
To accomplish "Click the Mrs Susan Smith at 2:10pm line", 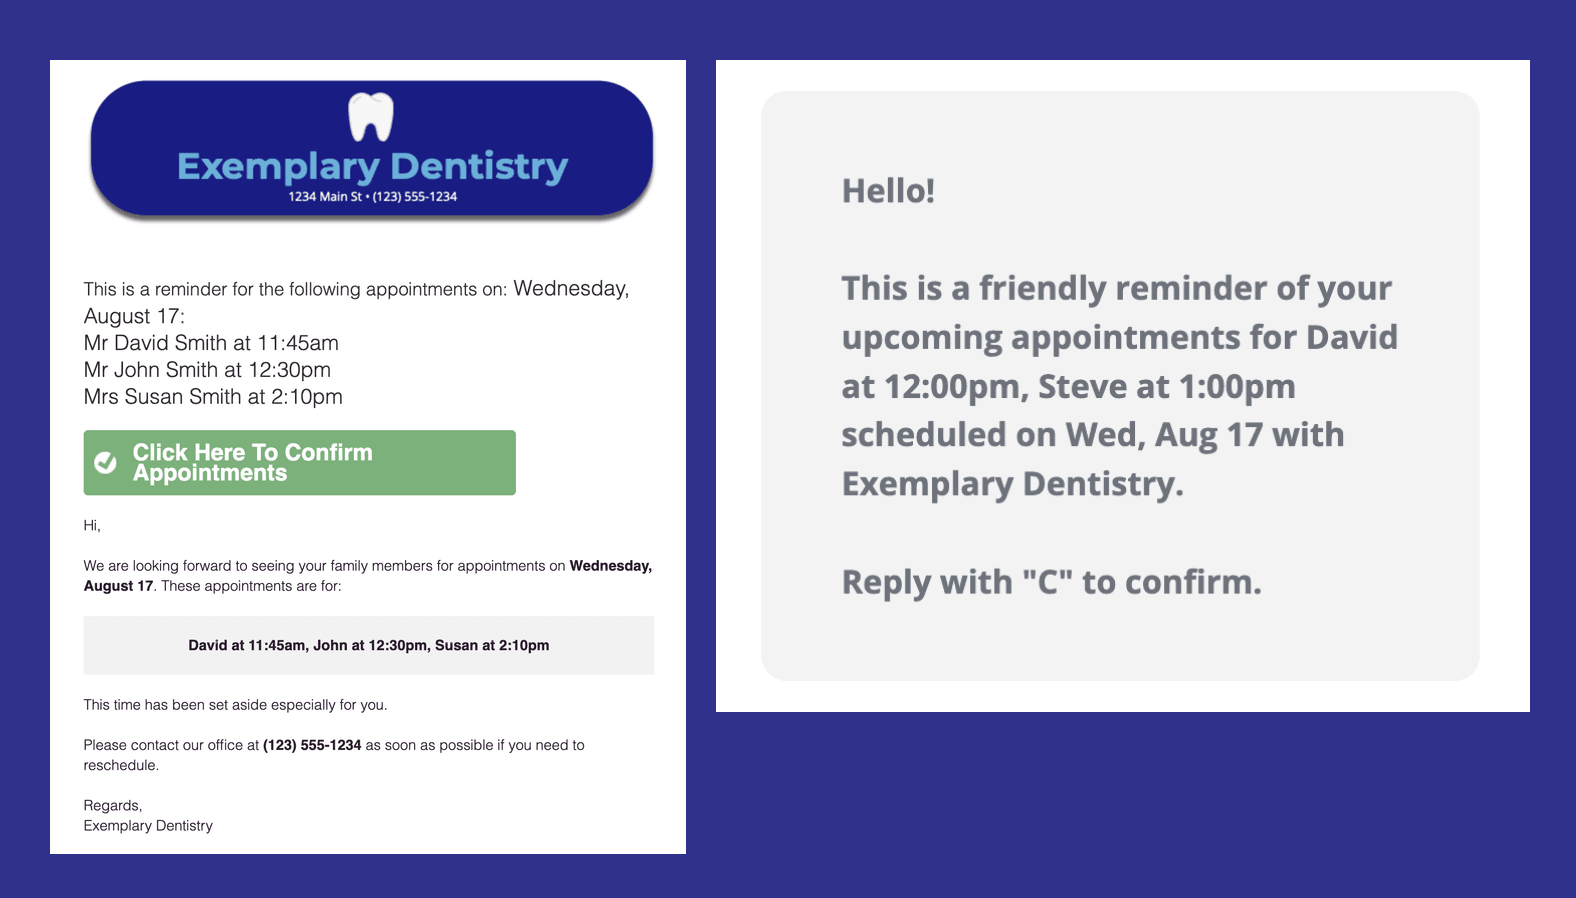I will click(213, 397).
